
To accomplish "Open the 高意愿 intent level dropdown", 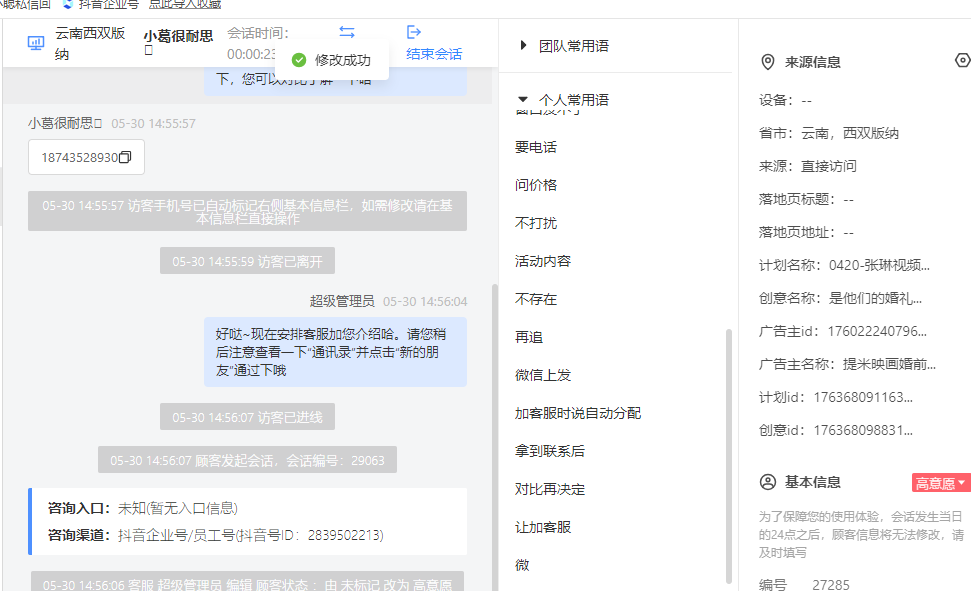I will 941,483.
